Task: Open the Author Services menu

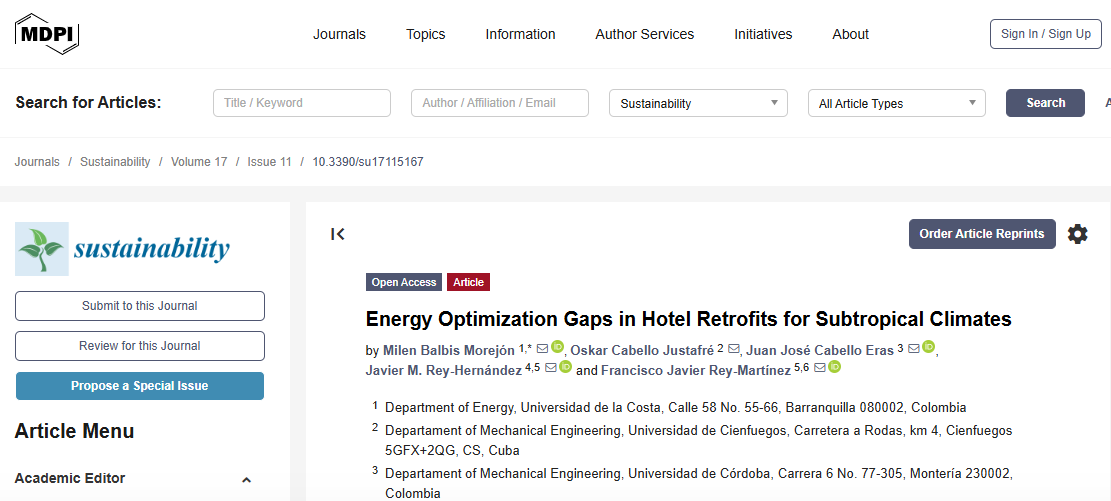Action: pyautogui.click(x=644, y=34)
